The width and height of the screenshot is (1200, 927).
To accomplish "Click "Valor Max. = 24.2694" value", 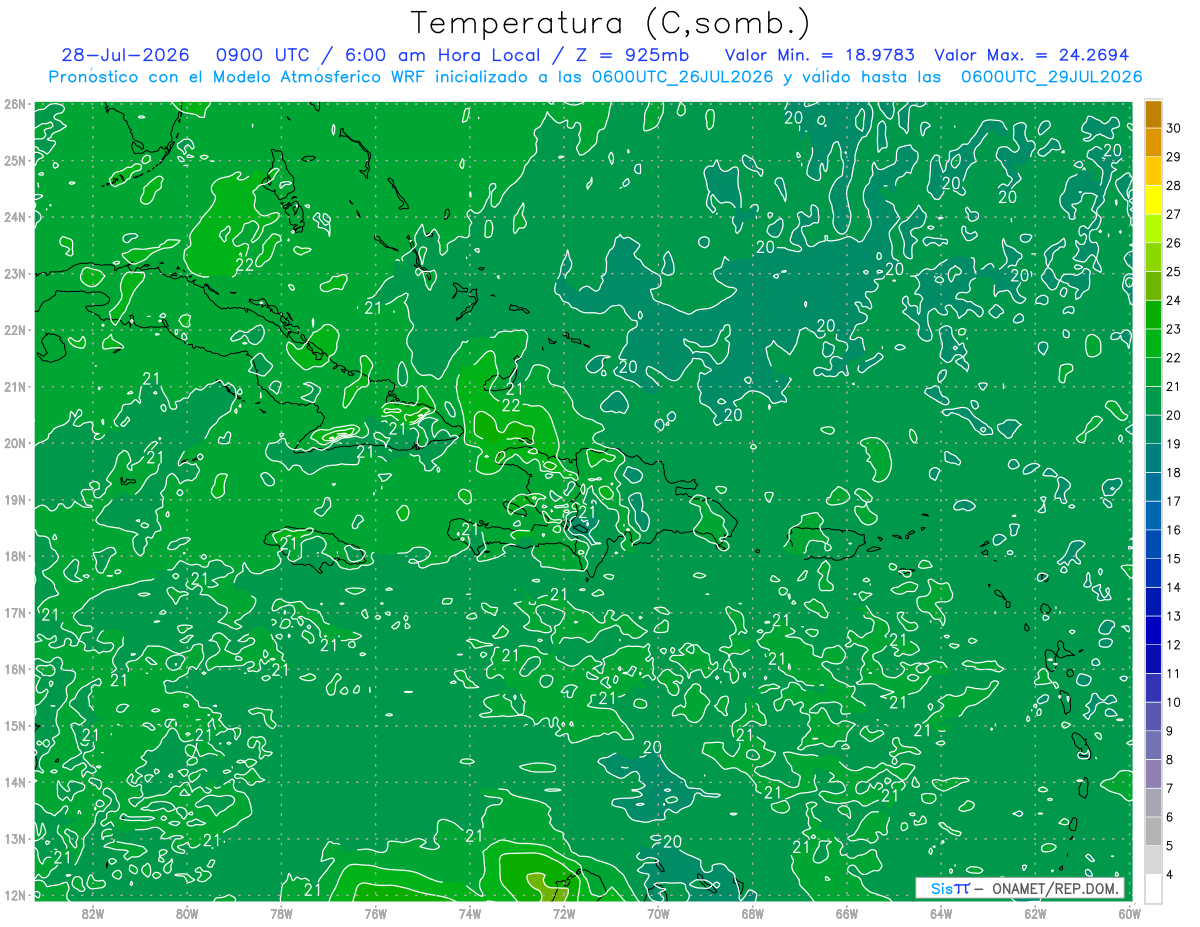I will click(1032, 56).
